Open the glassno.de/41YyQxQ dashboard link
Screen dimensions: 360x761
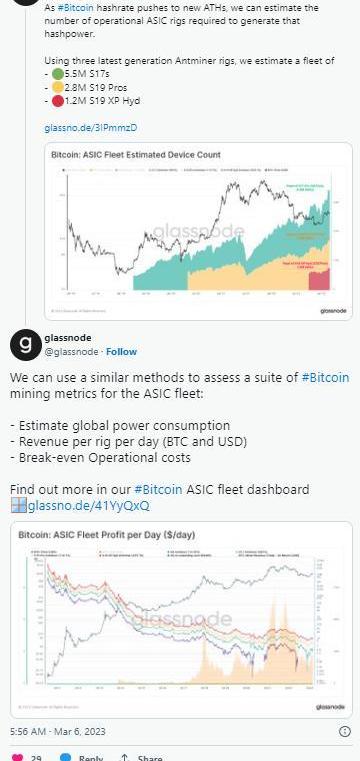click(x=89, y=506)
